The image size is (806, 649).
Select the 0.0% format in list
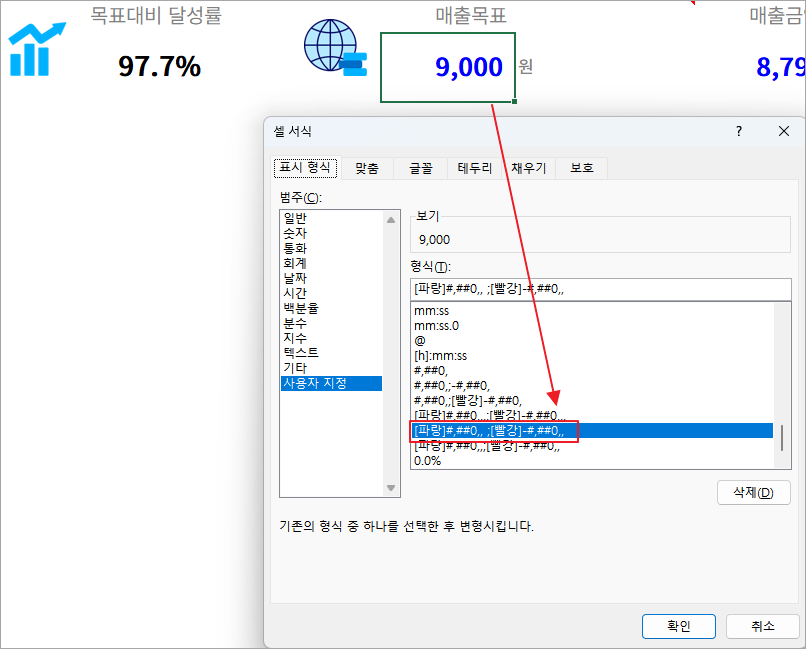coord(427,461)
